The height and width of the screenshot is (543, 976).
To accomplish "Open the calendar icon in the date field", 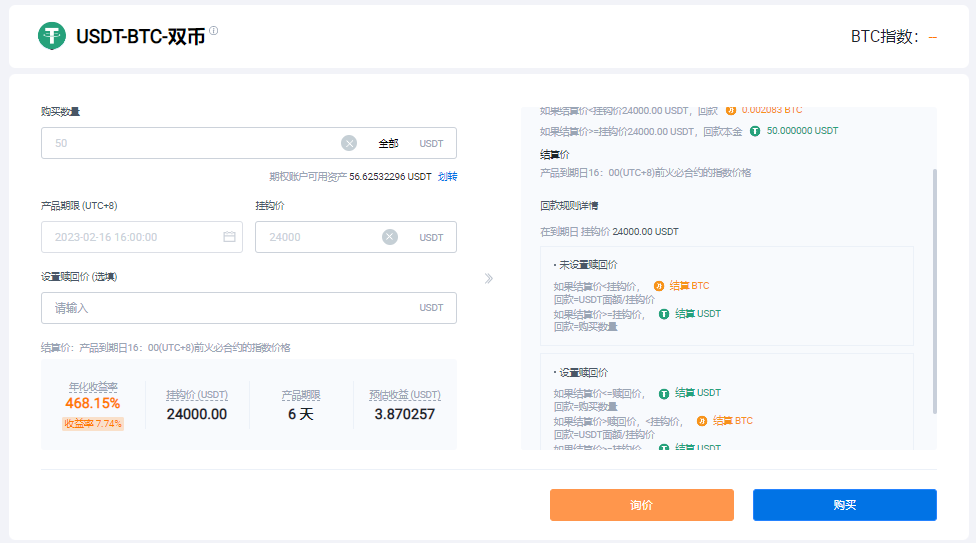I will [229, 237].
